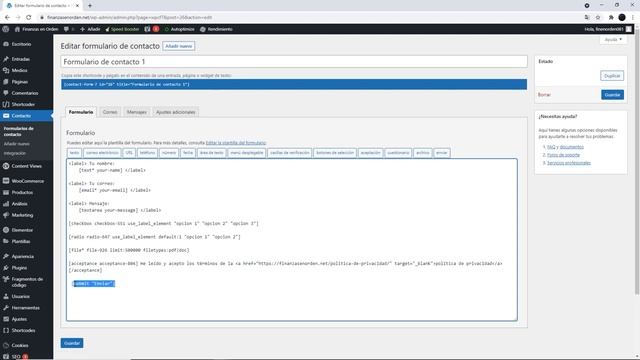Screen dimensions: 640x360
Task: Open the WordPress logo menu
Action: pyautogui.click(x=6, y=29)
